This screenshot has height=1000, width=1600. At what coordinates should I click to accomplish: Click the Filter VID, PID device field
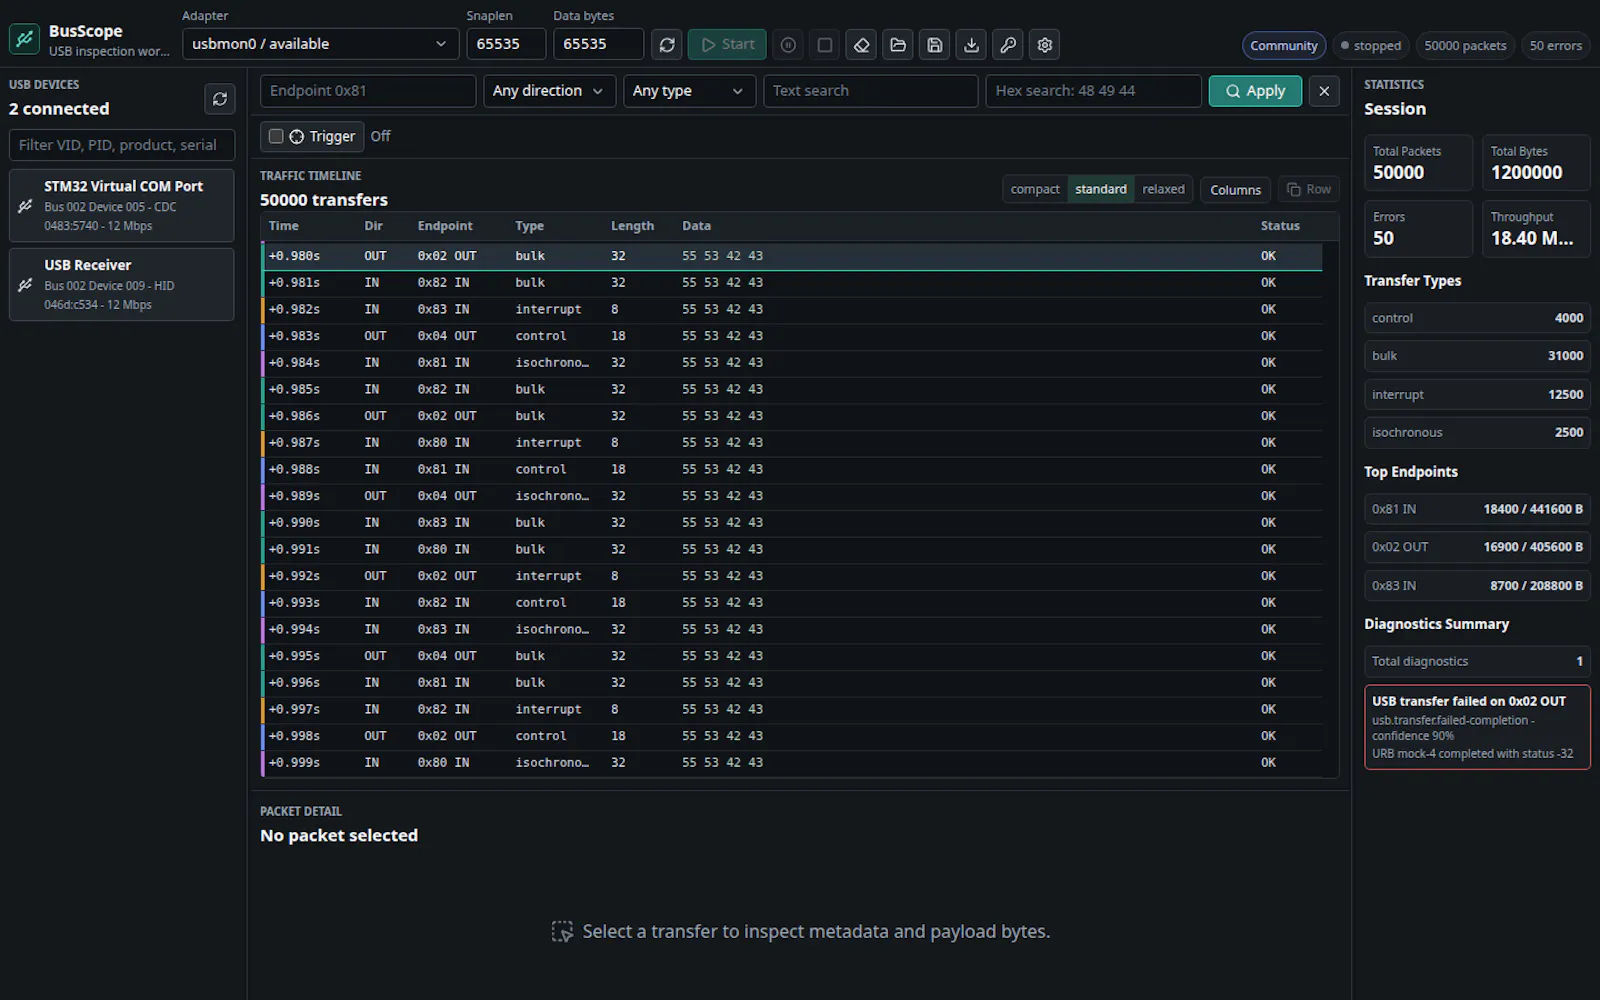[x=122, y=145]
